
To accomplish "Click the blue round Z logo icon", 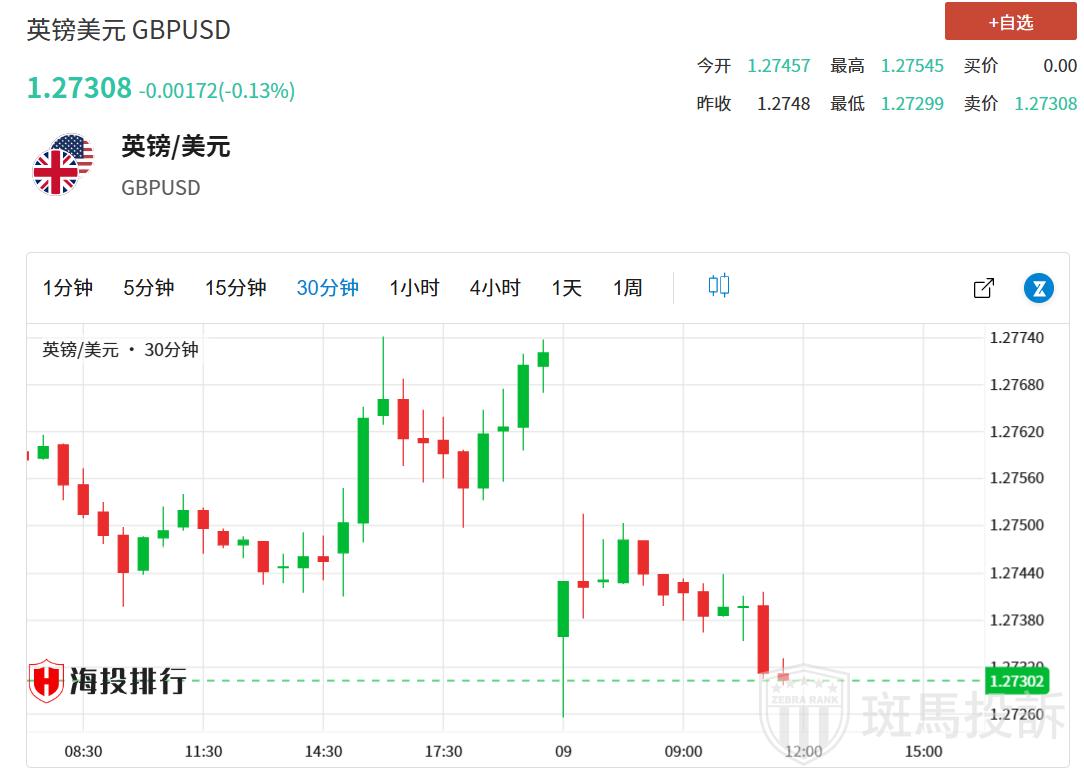I will click(x=1039, y=288).
